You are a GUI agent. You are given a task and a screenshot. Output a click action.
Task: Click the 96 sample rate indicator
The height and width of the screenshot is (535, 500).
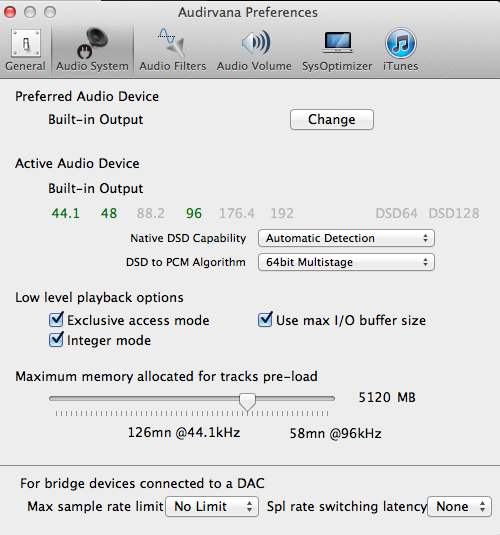click(194, 214)
